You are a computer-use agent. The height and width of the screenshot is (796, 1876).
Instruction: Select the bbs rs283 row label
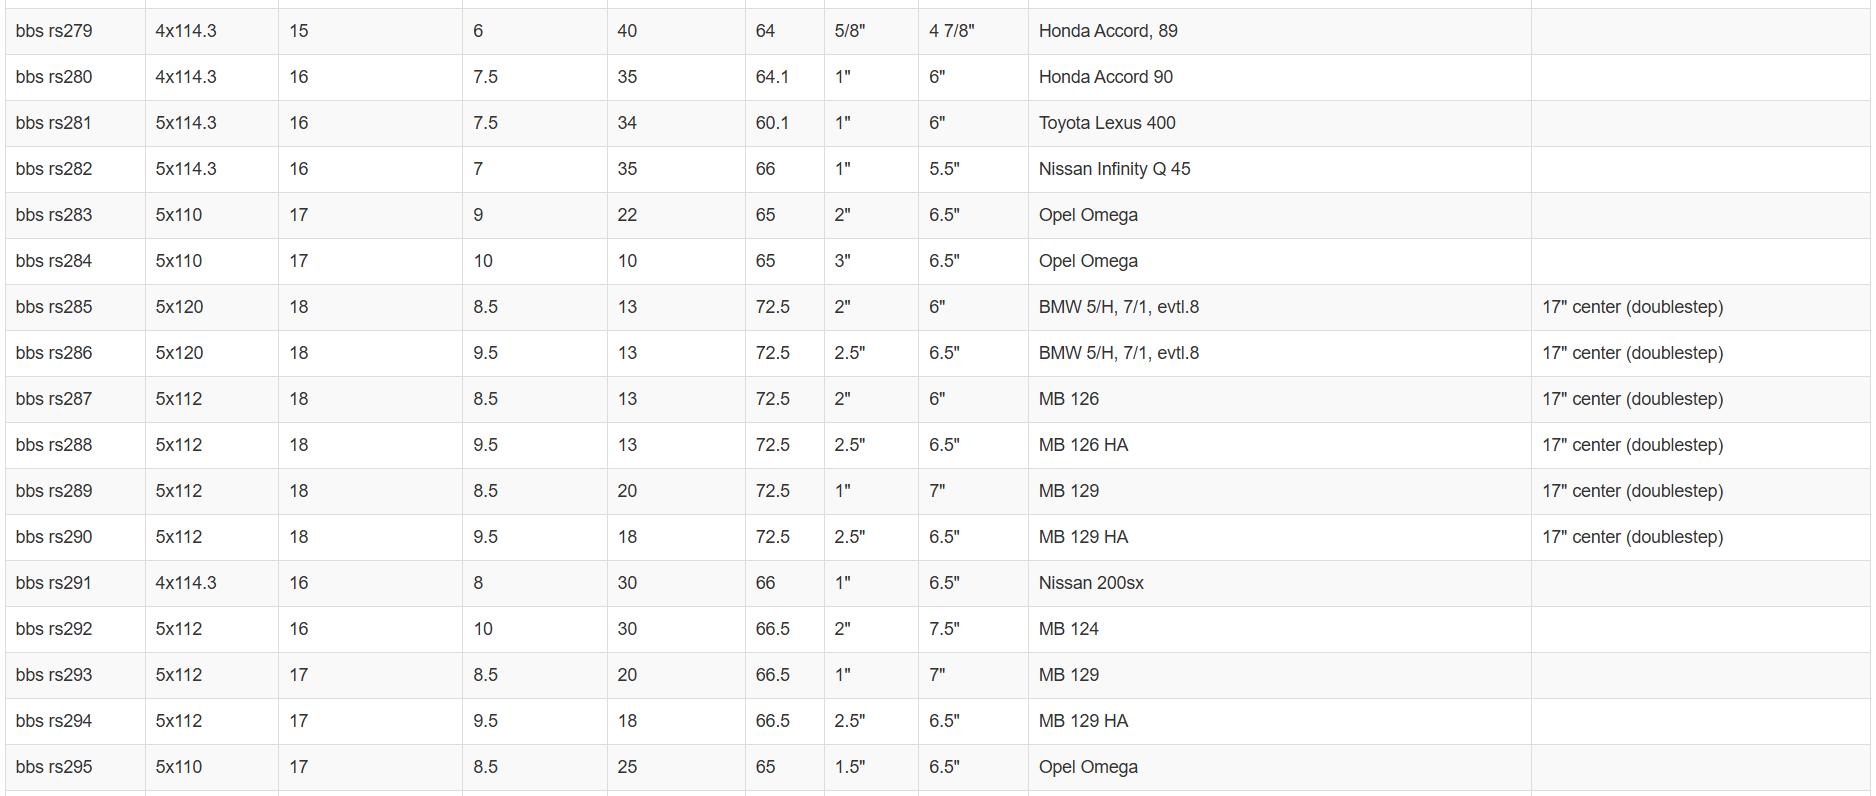pos(75,215)
